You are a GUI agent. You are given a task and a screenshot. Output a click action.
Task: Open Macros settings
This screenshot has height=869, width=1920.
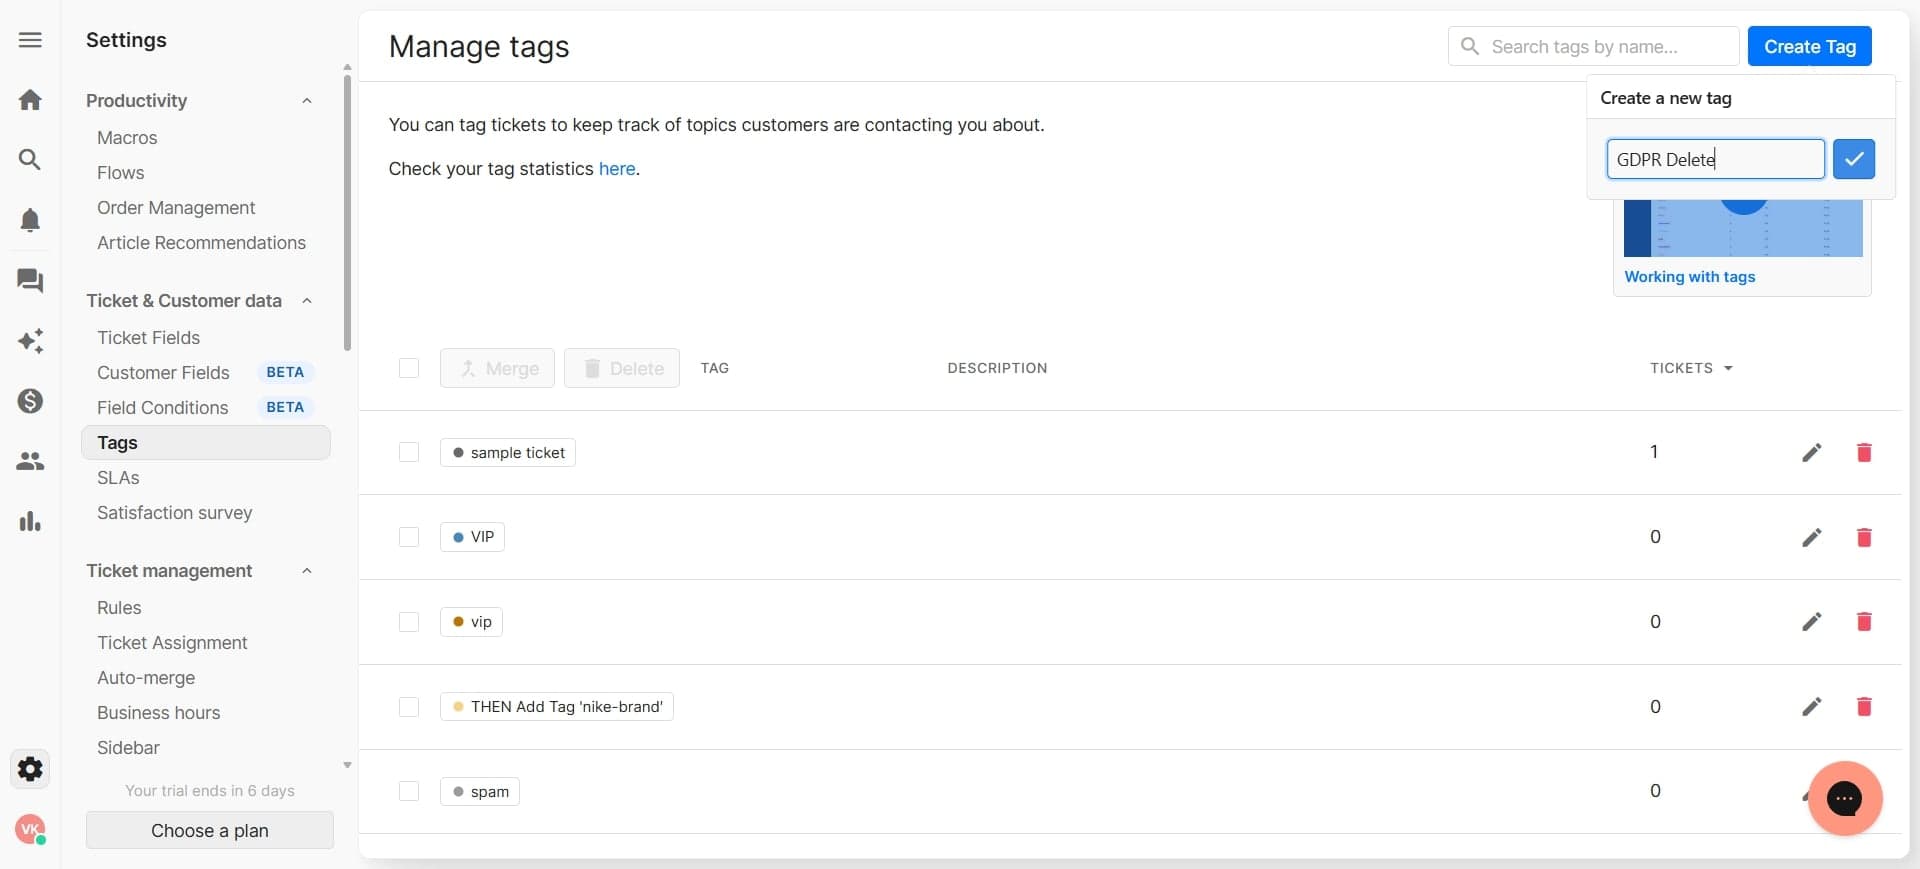coord(127,138)
